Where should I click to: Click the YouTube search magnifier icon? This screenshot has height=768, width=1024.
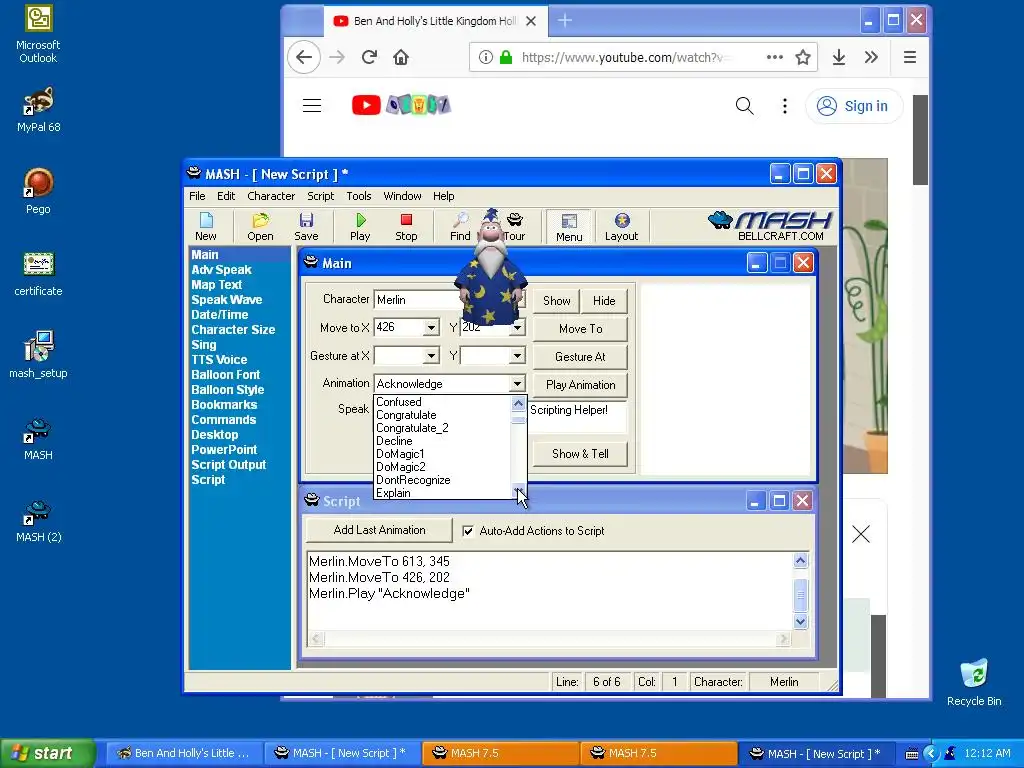click(x=744, y=106)
